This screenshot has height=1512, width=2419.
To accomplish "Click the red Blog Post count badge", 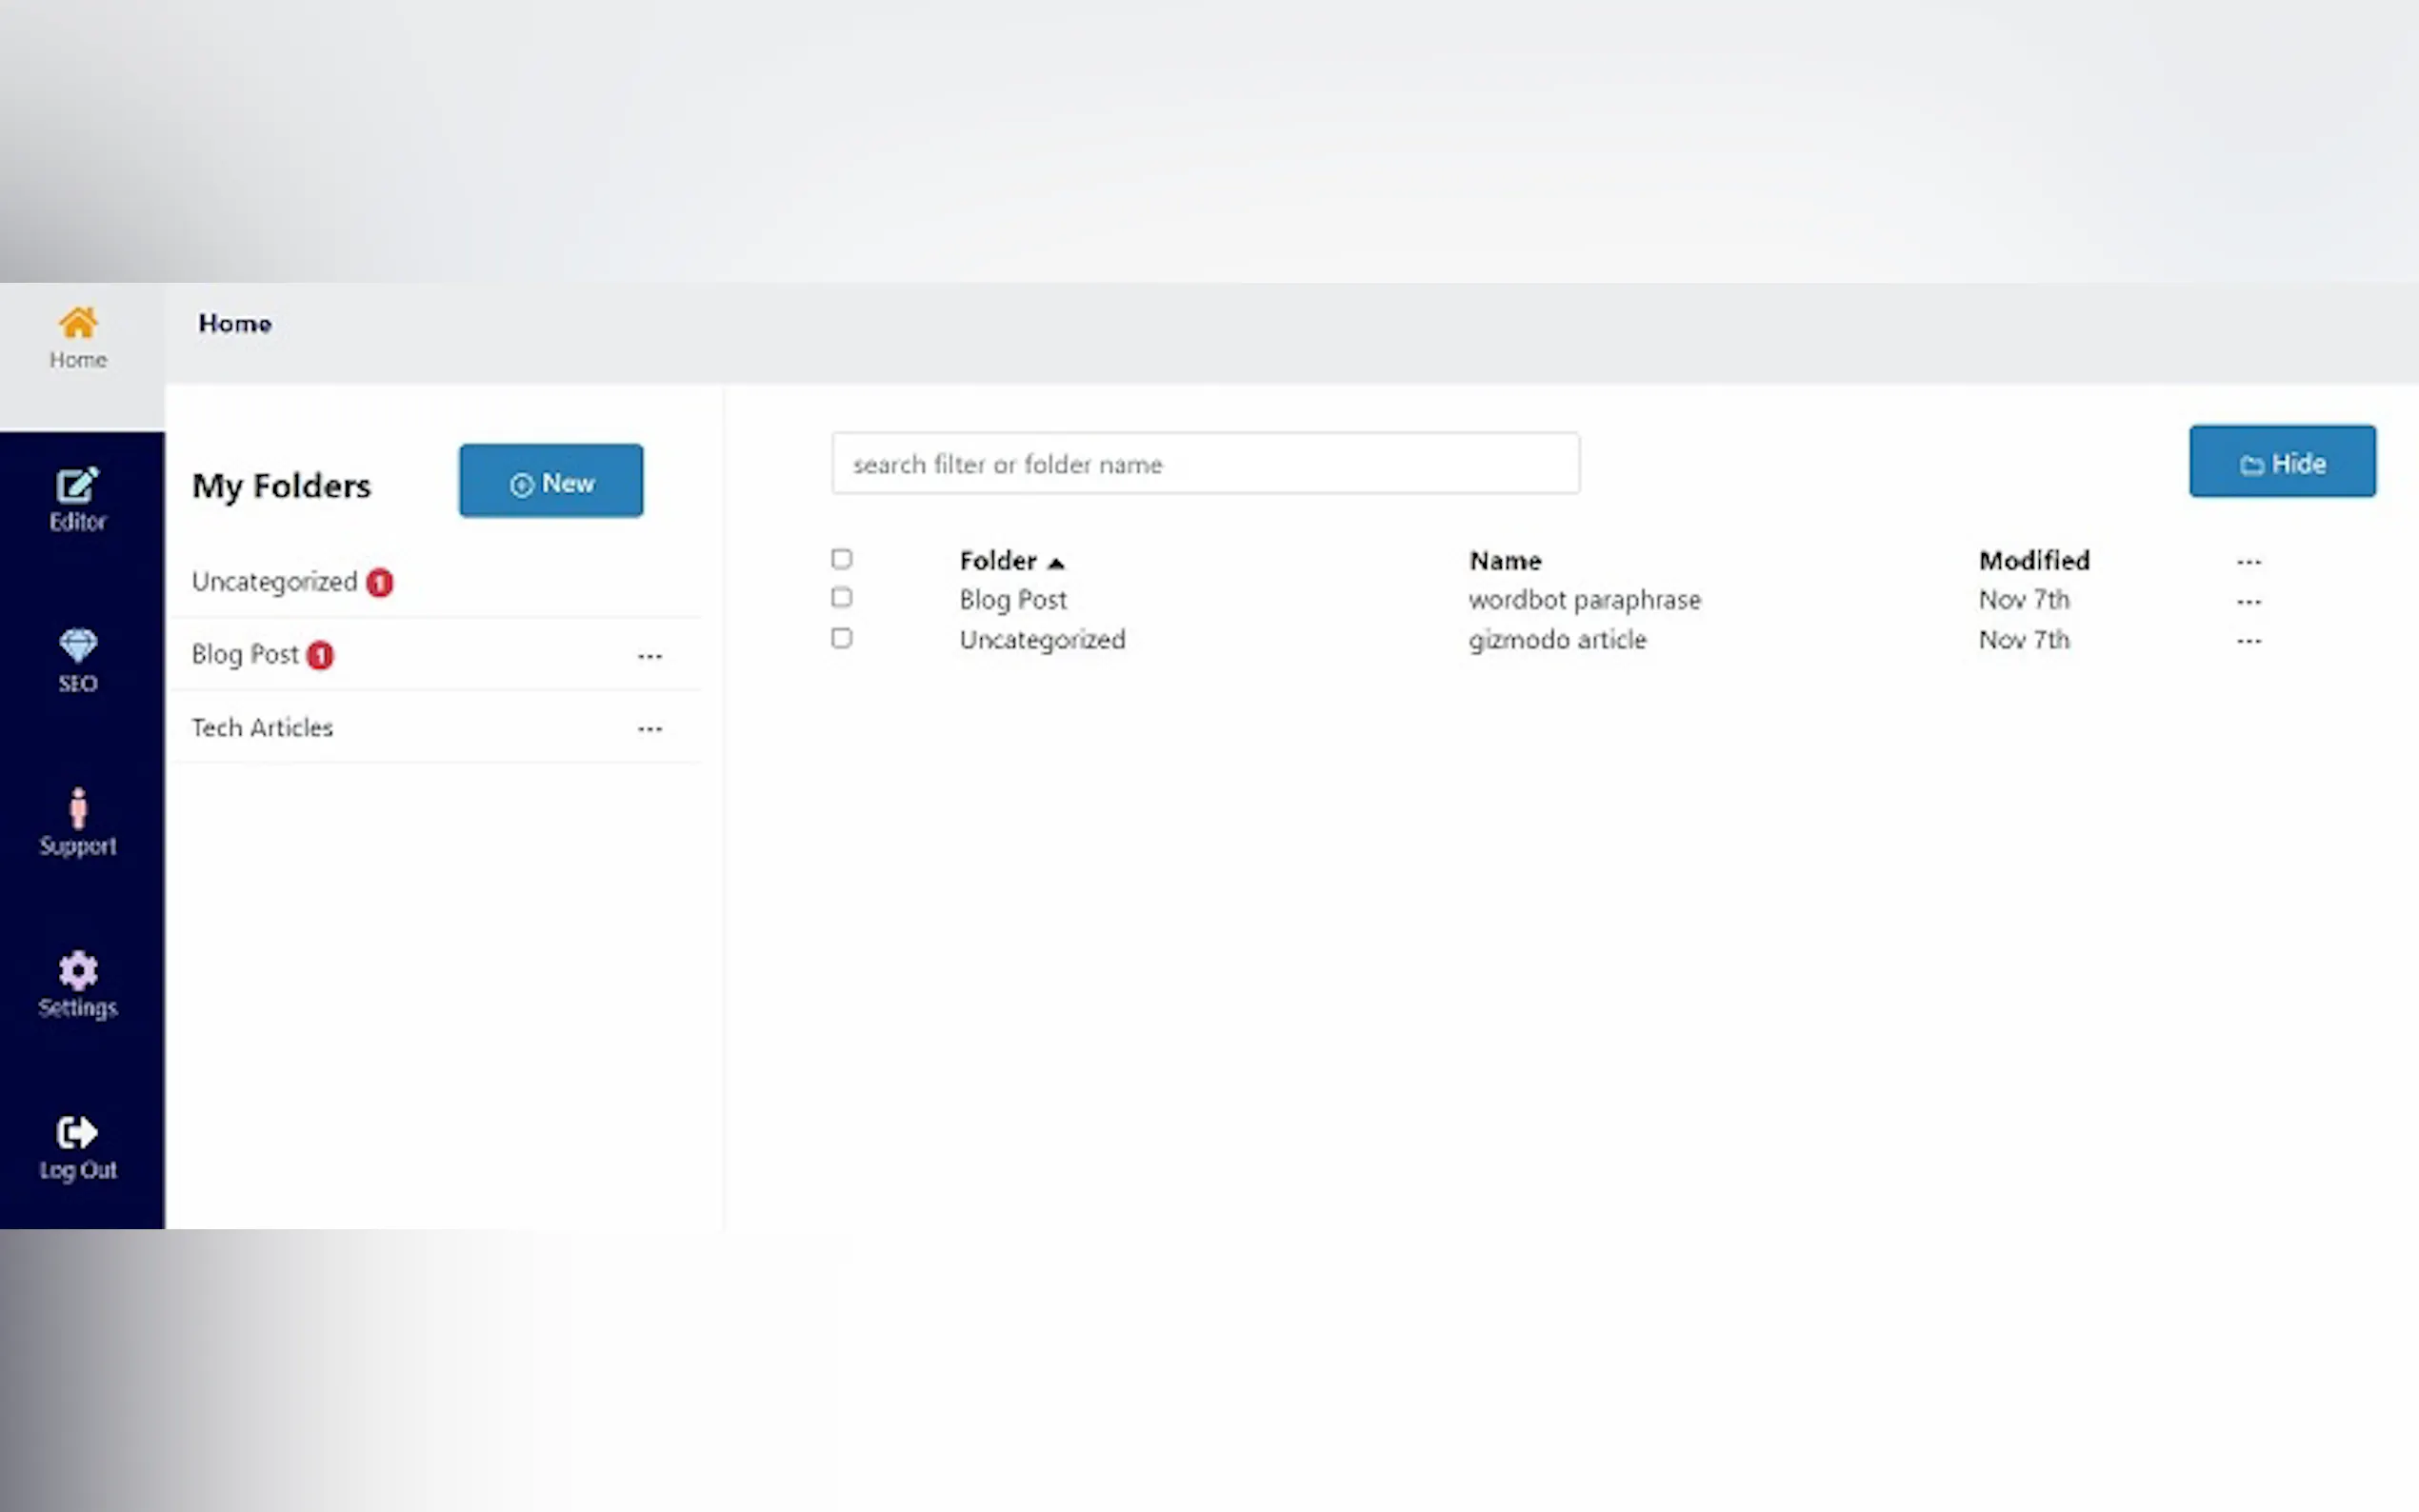I will [320, 655].
